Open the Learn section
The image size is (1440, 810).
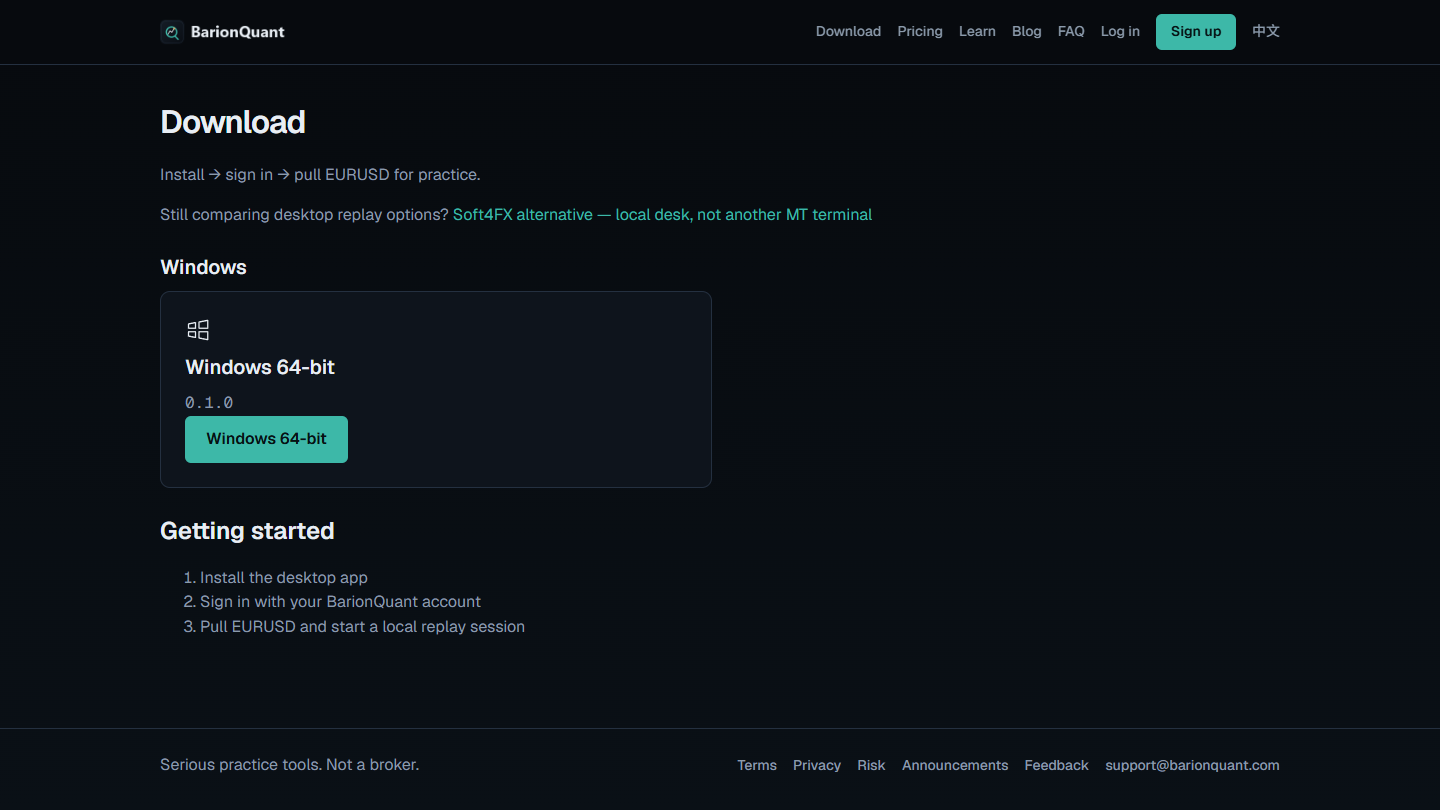coord(977,31)
